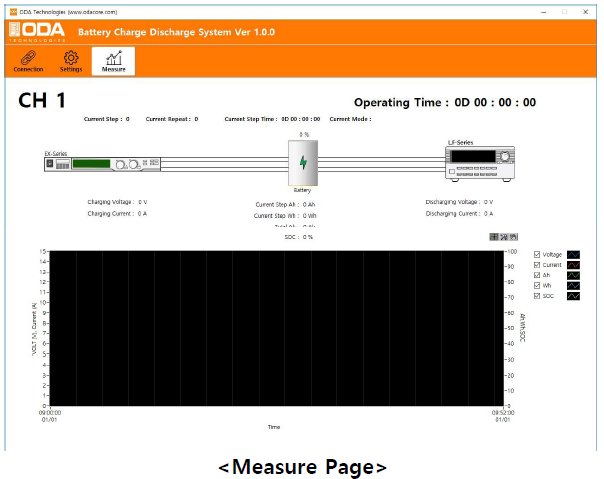604x479 pixels.
Task: Click the graph start time 09:00:00 label
Action: (x=50, y=411)
